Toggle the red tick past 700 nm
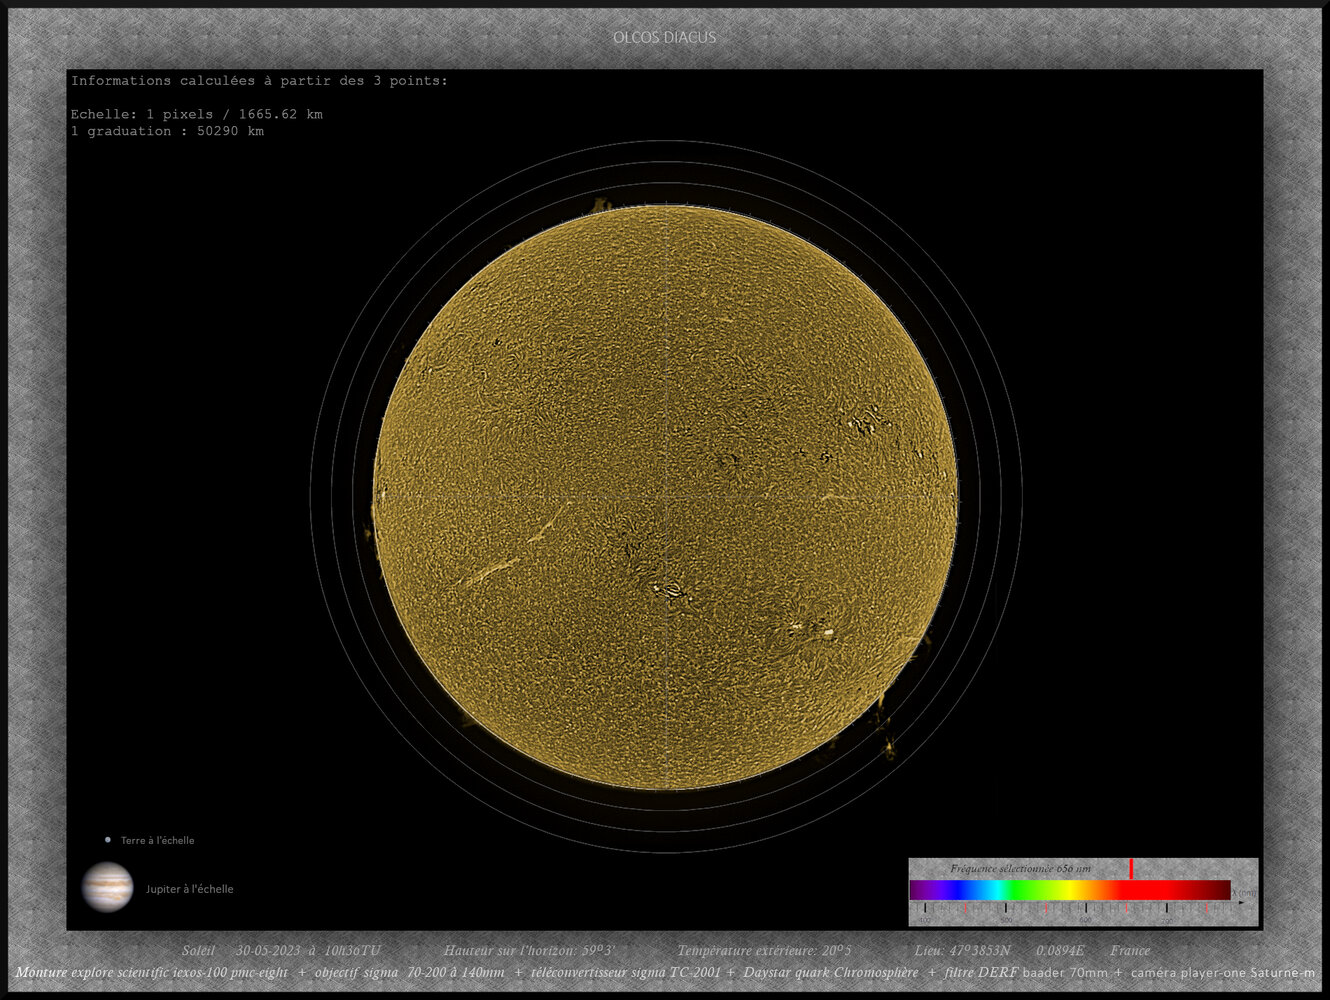 coord(1207,906)
